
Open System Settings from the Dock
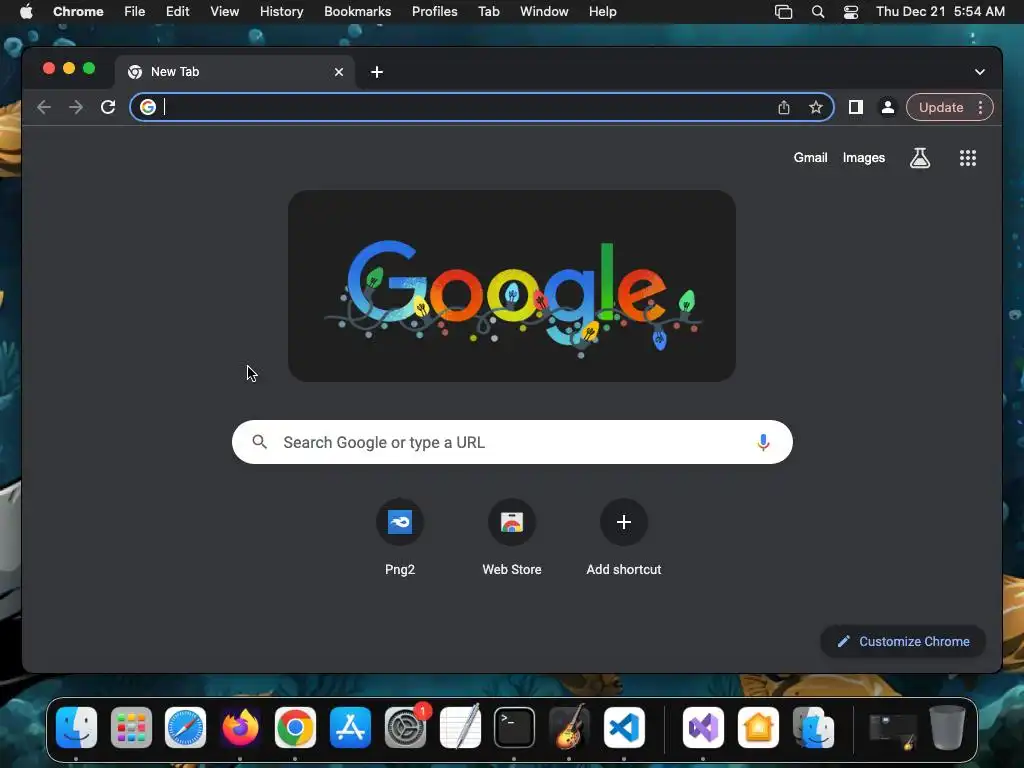[x=405, y=728]
